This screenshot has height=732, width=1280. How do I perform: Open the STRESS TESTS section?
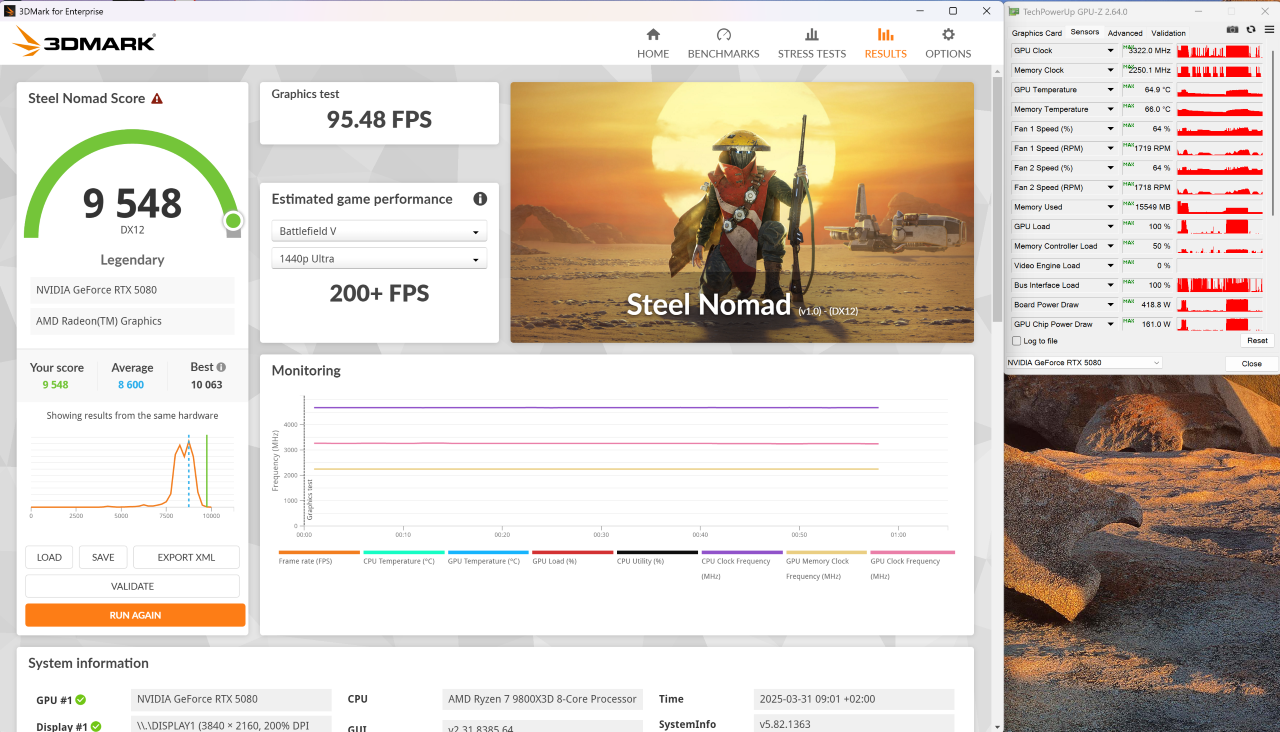812,42
